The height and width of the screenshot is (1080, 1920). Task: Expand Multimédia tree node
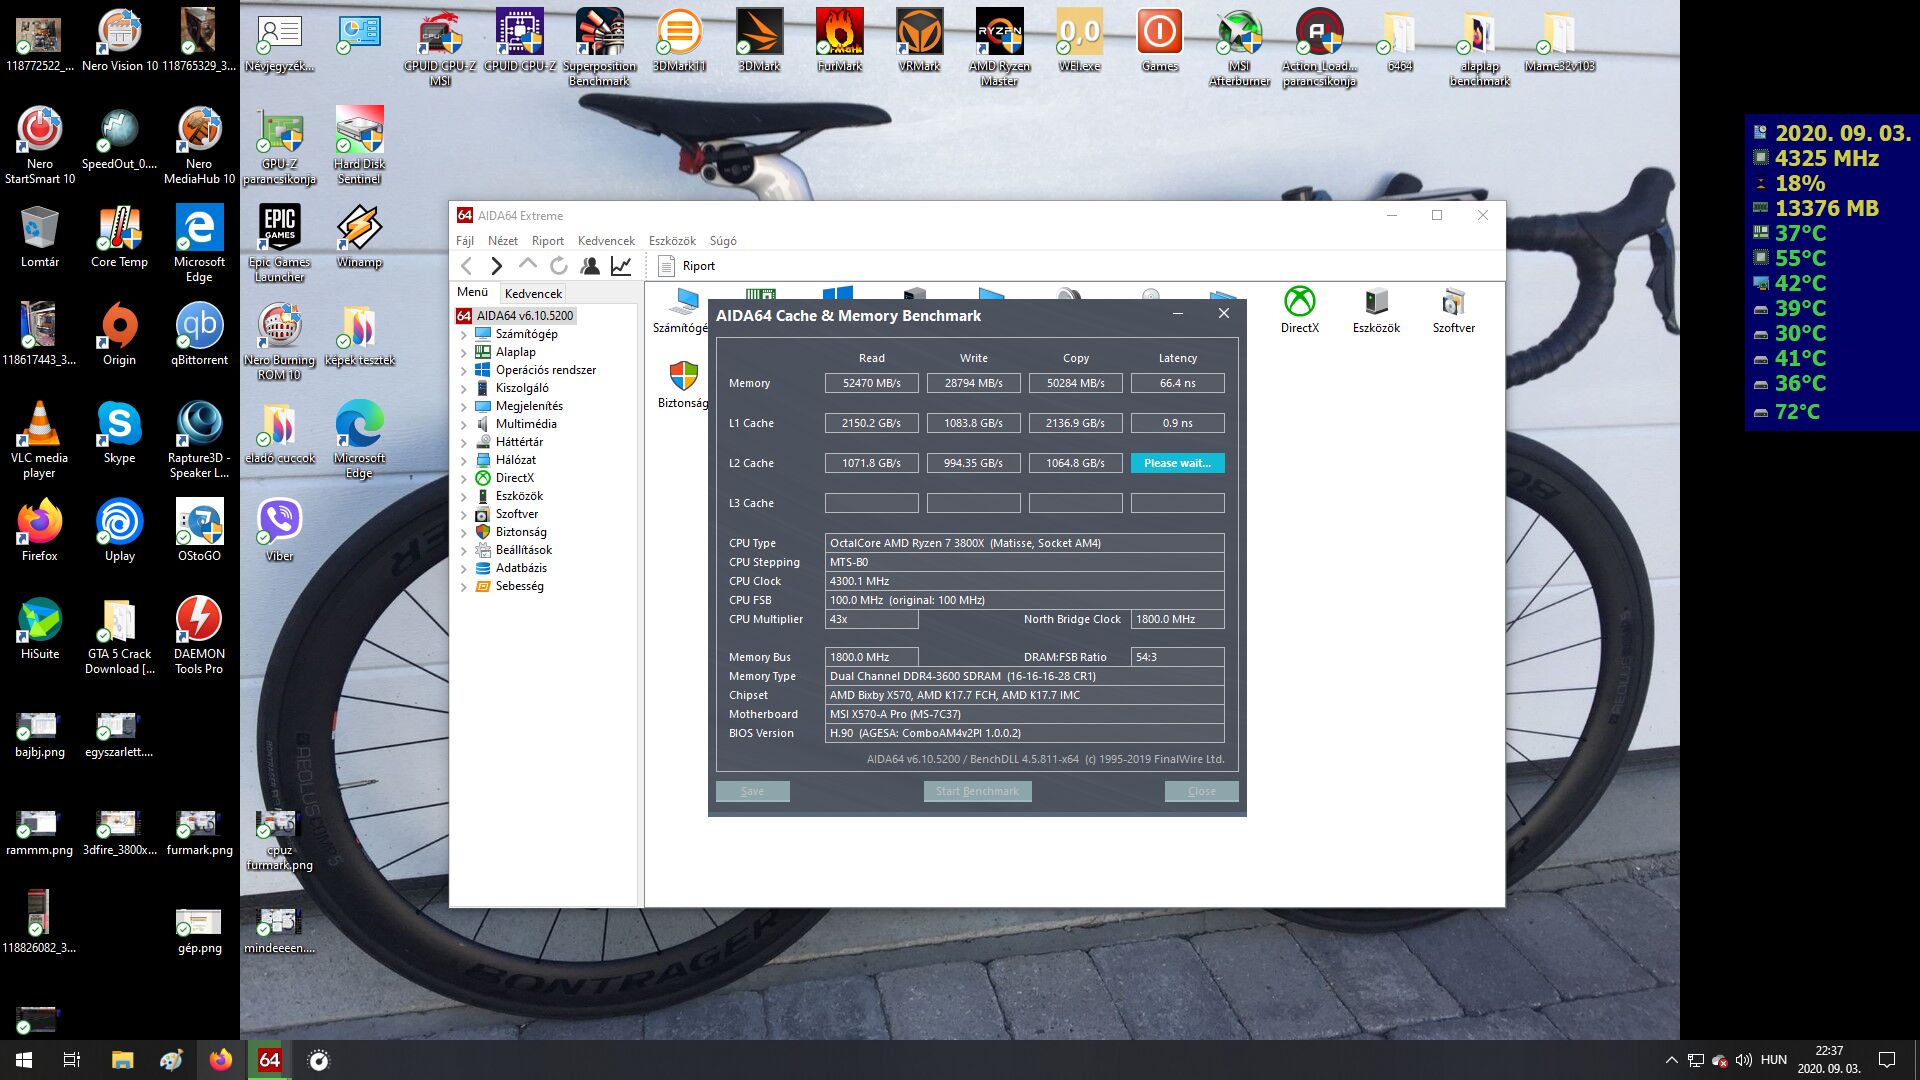click(x=463, y=425)
